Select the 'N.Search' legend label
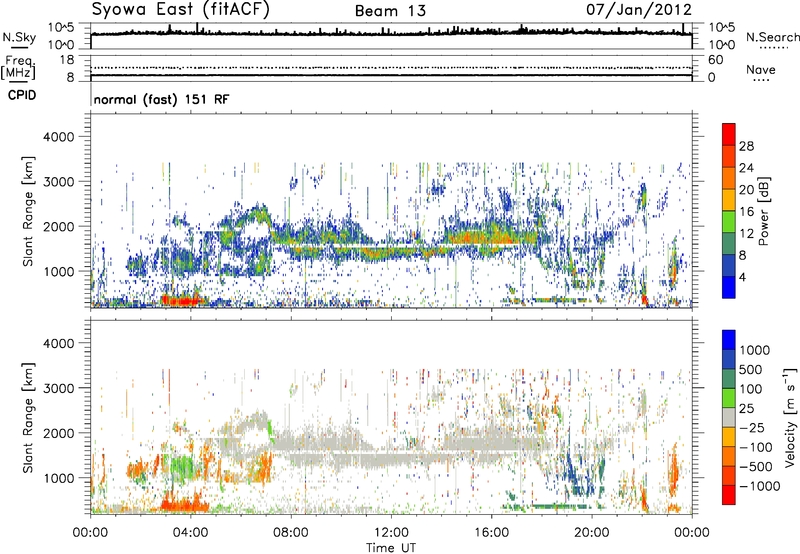 click(772, 37)
